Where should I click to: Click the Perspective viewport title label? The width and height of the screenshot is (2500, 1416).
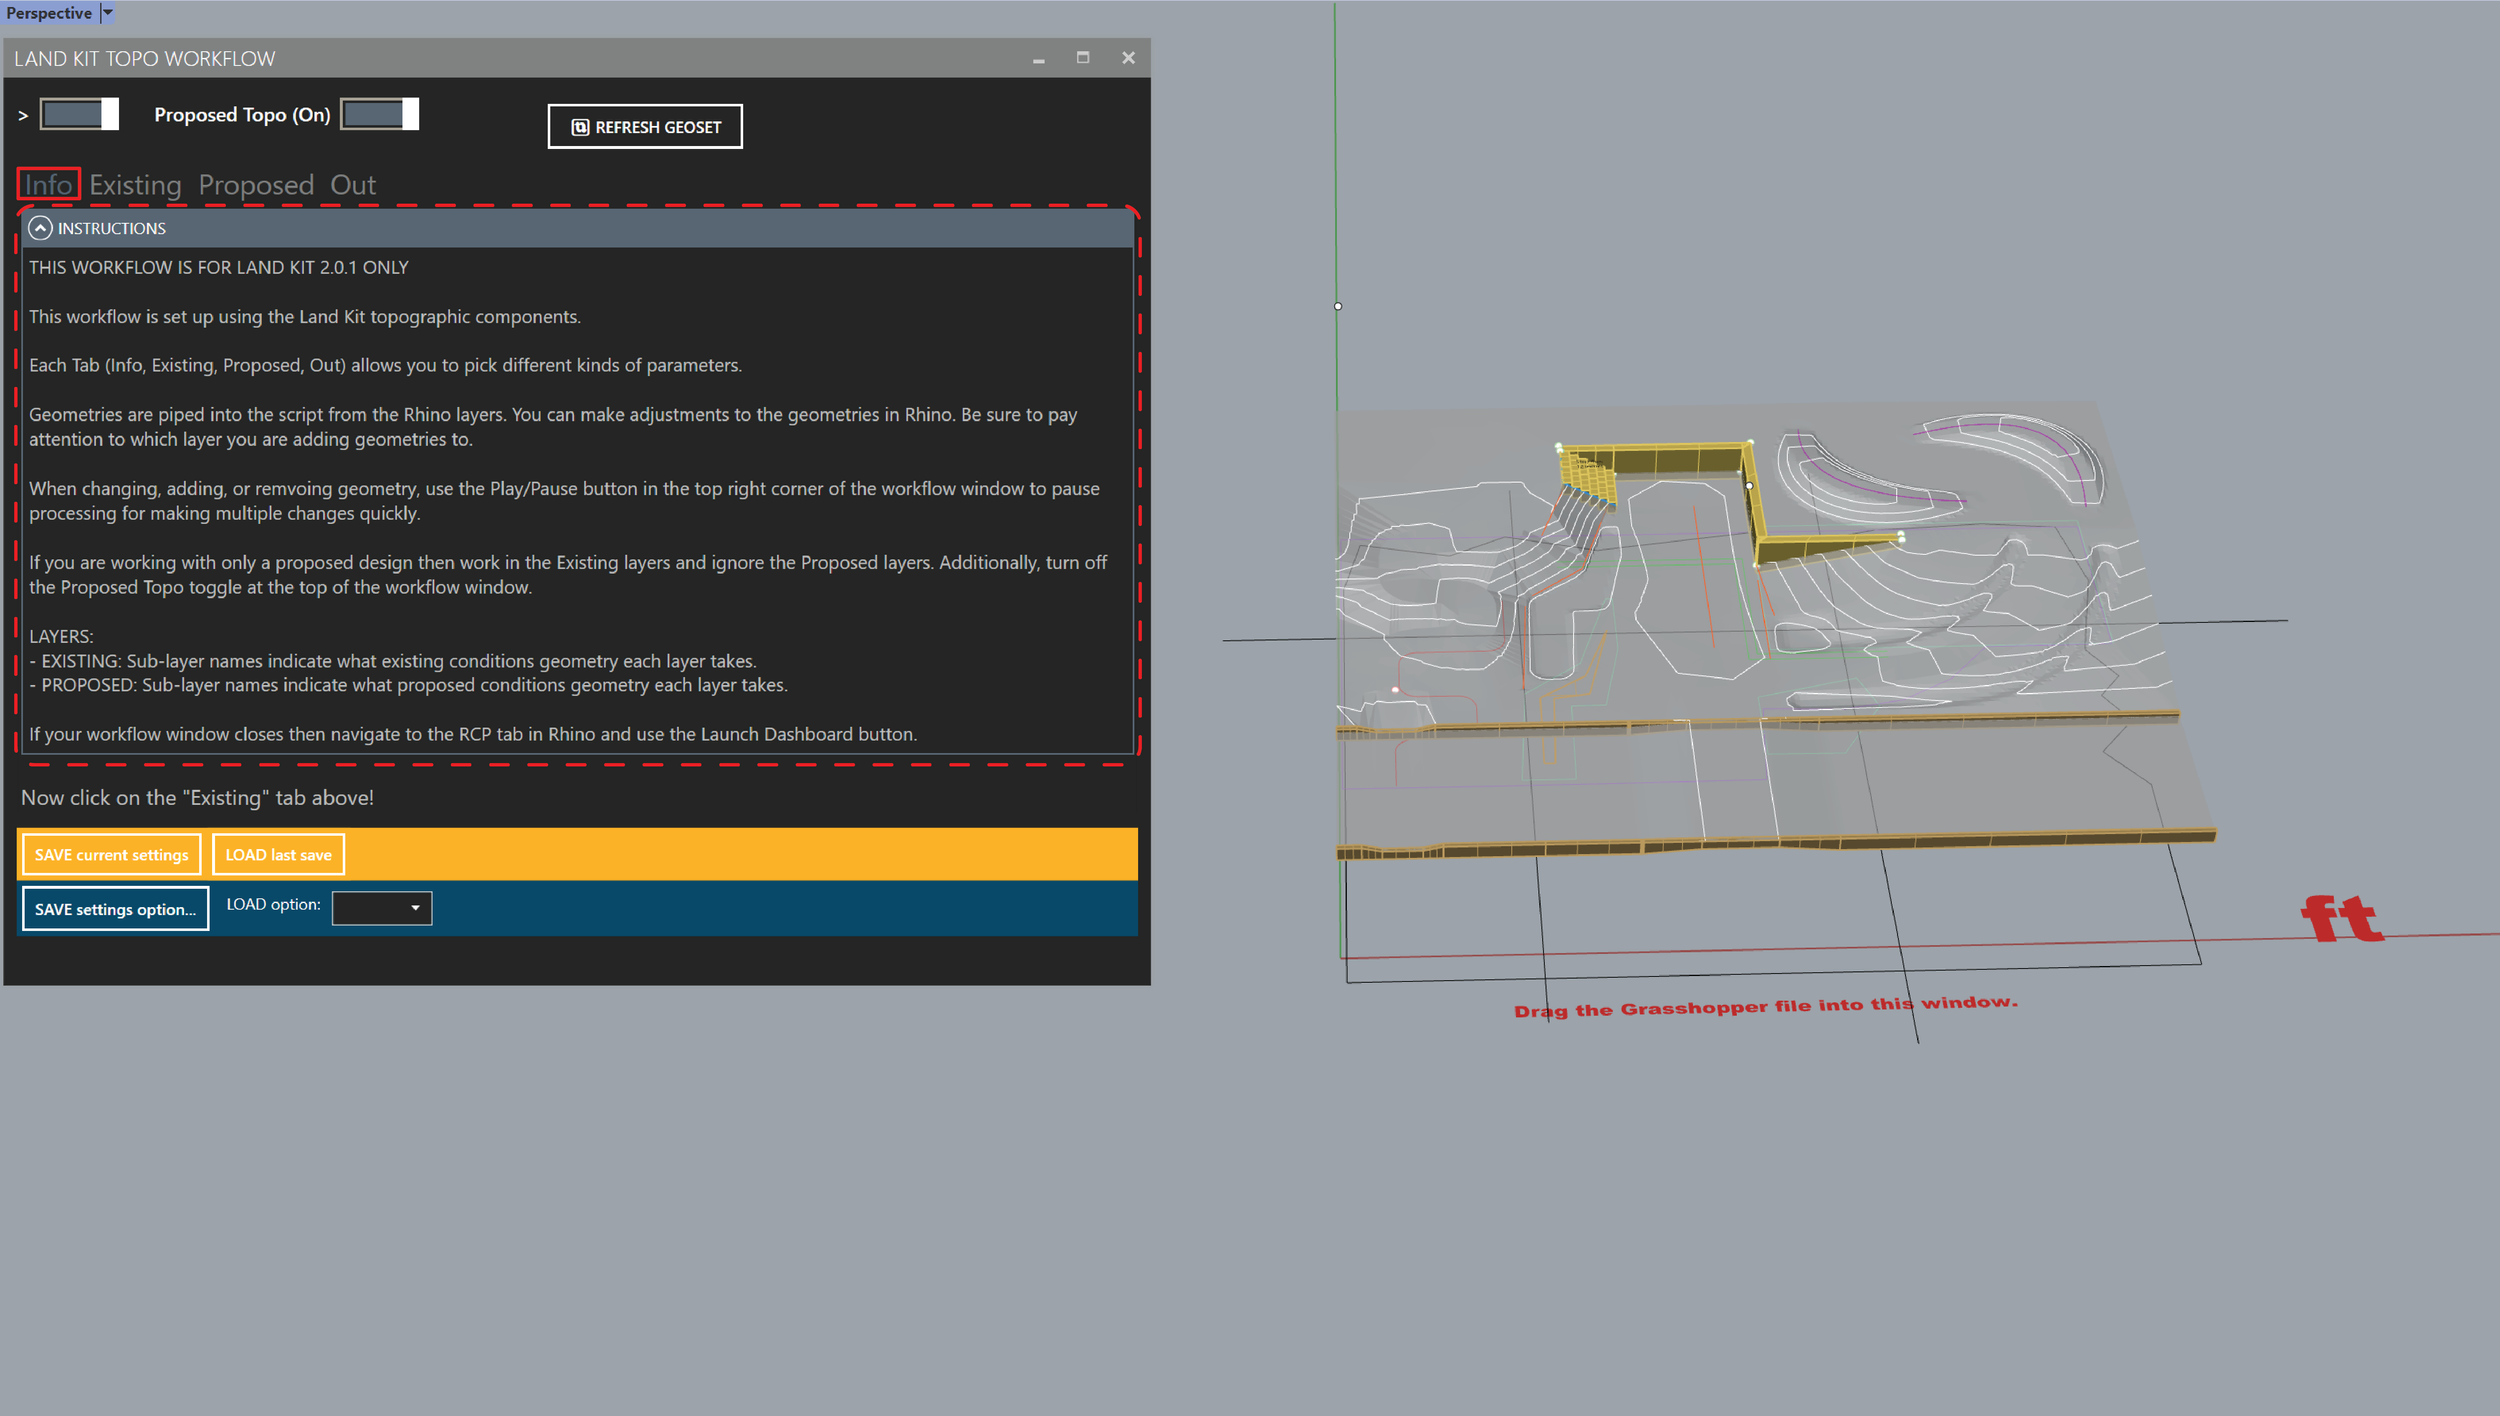pyautogui.click(x=48, y=12)
